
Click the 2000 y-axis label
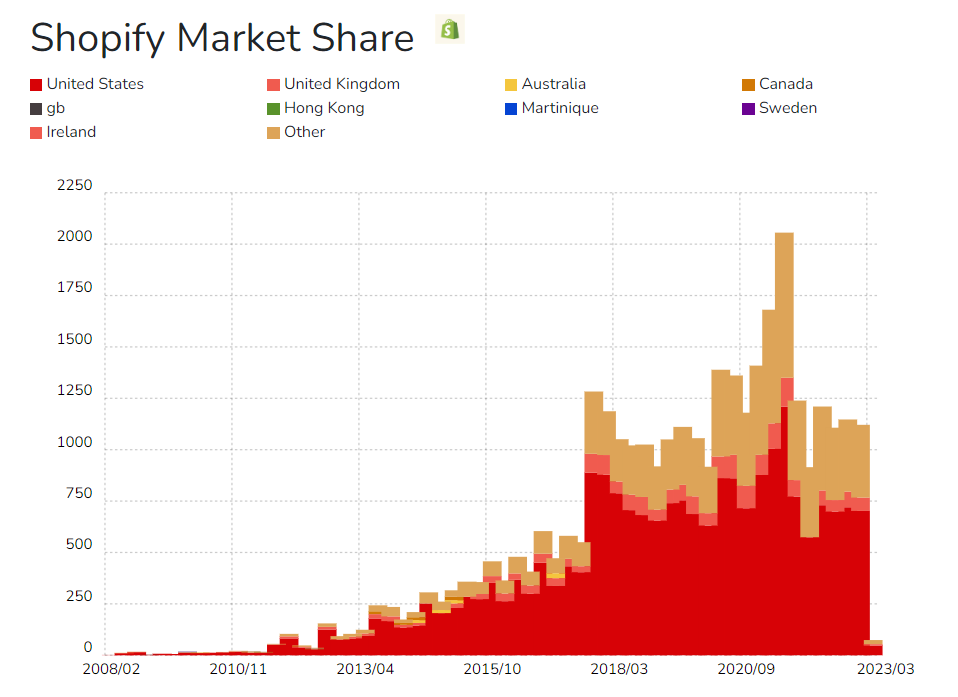coord(75,236)
